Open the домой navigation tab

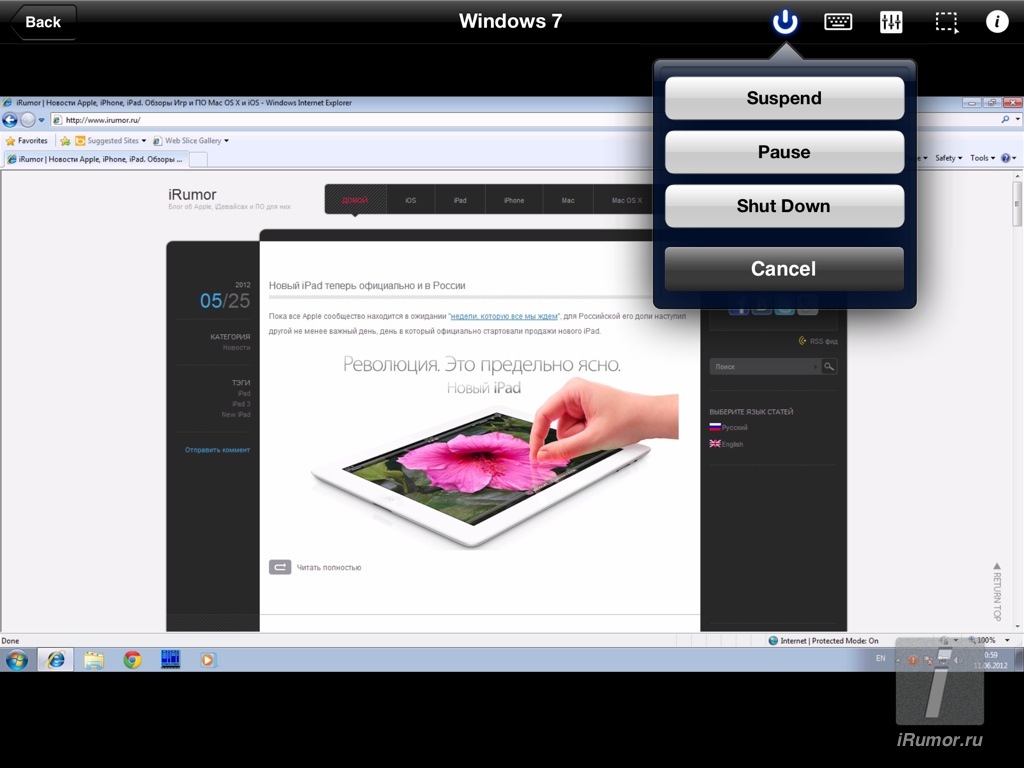click(x=355, y=200)
